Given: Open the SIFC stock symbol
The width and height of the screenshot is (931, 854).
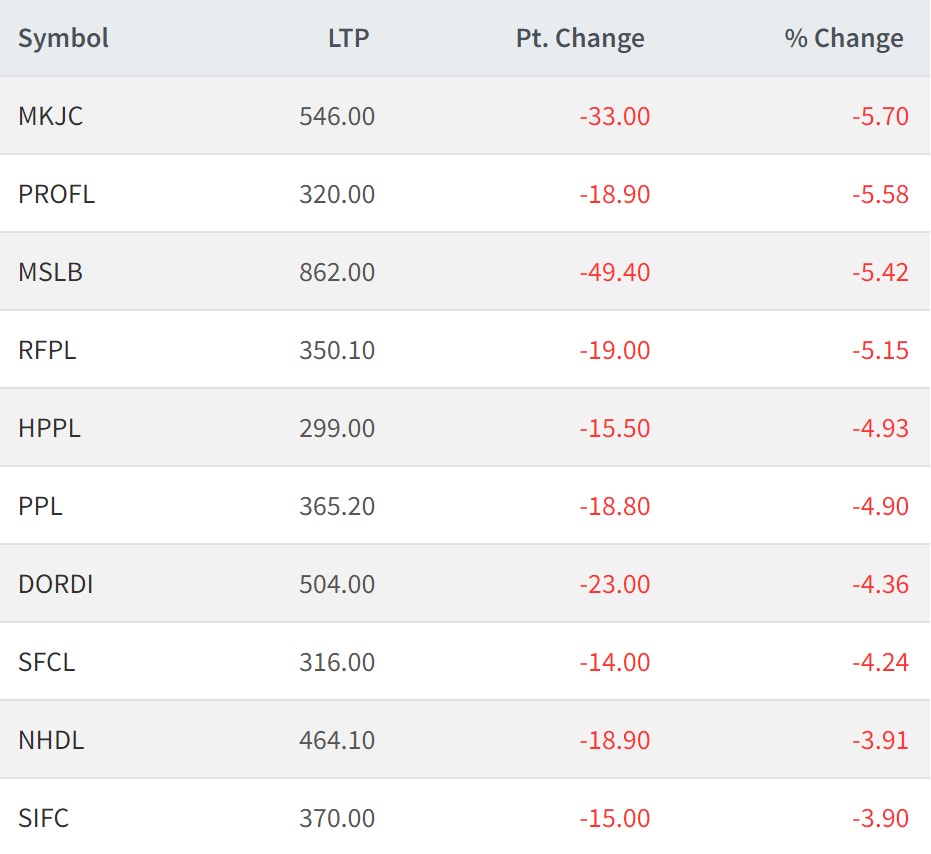Looking at the screenshot, I should [44, 818].
